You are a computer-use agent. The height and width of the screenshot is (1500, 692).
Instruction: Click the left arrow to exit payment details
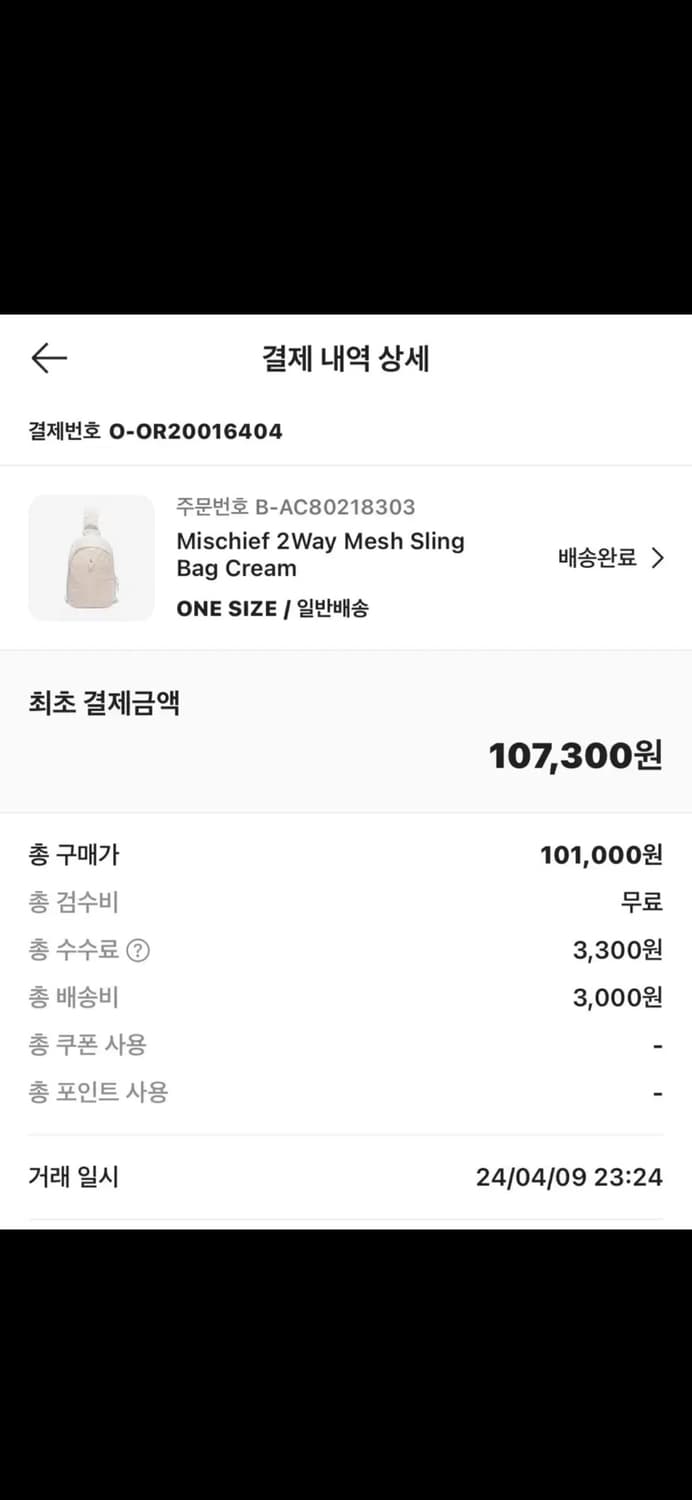pos(48,357)
